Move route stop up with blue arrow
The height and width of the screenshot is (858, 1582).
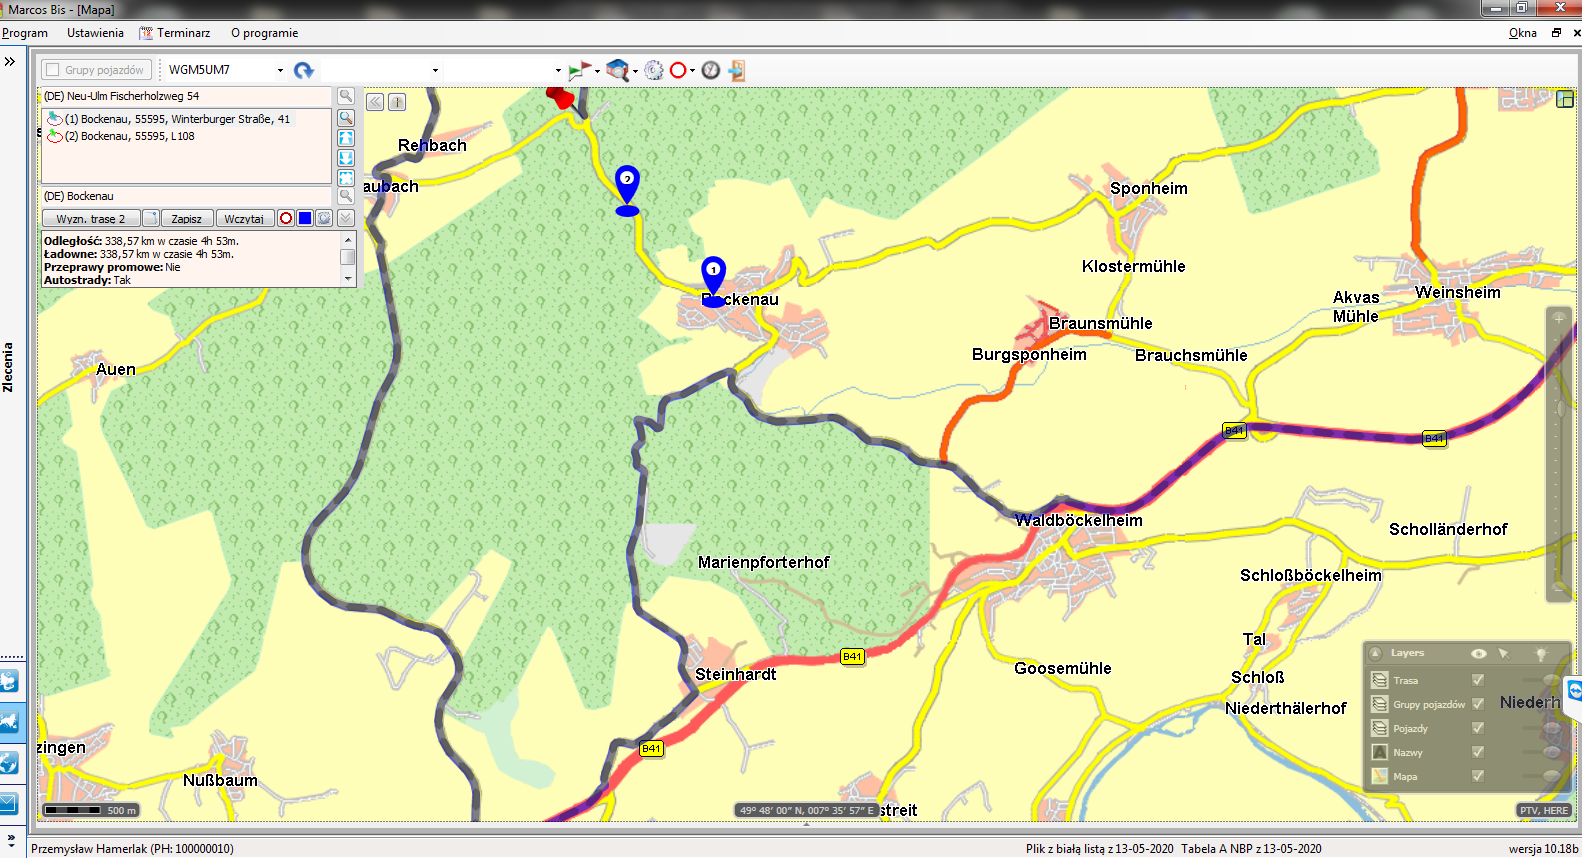click(346, 138)
